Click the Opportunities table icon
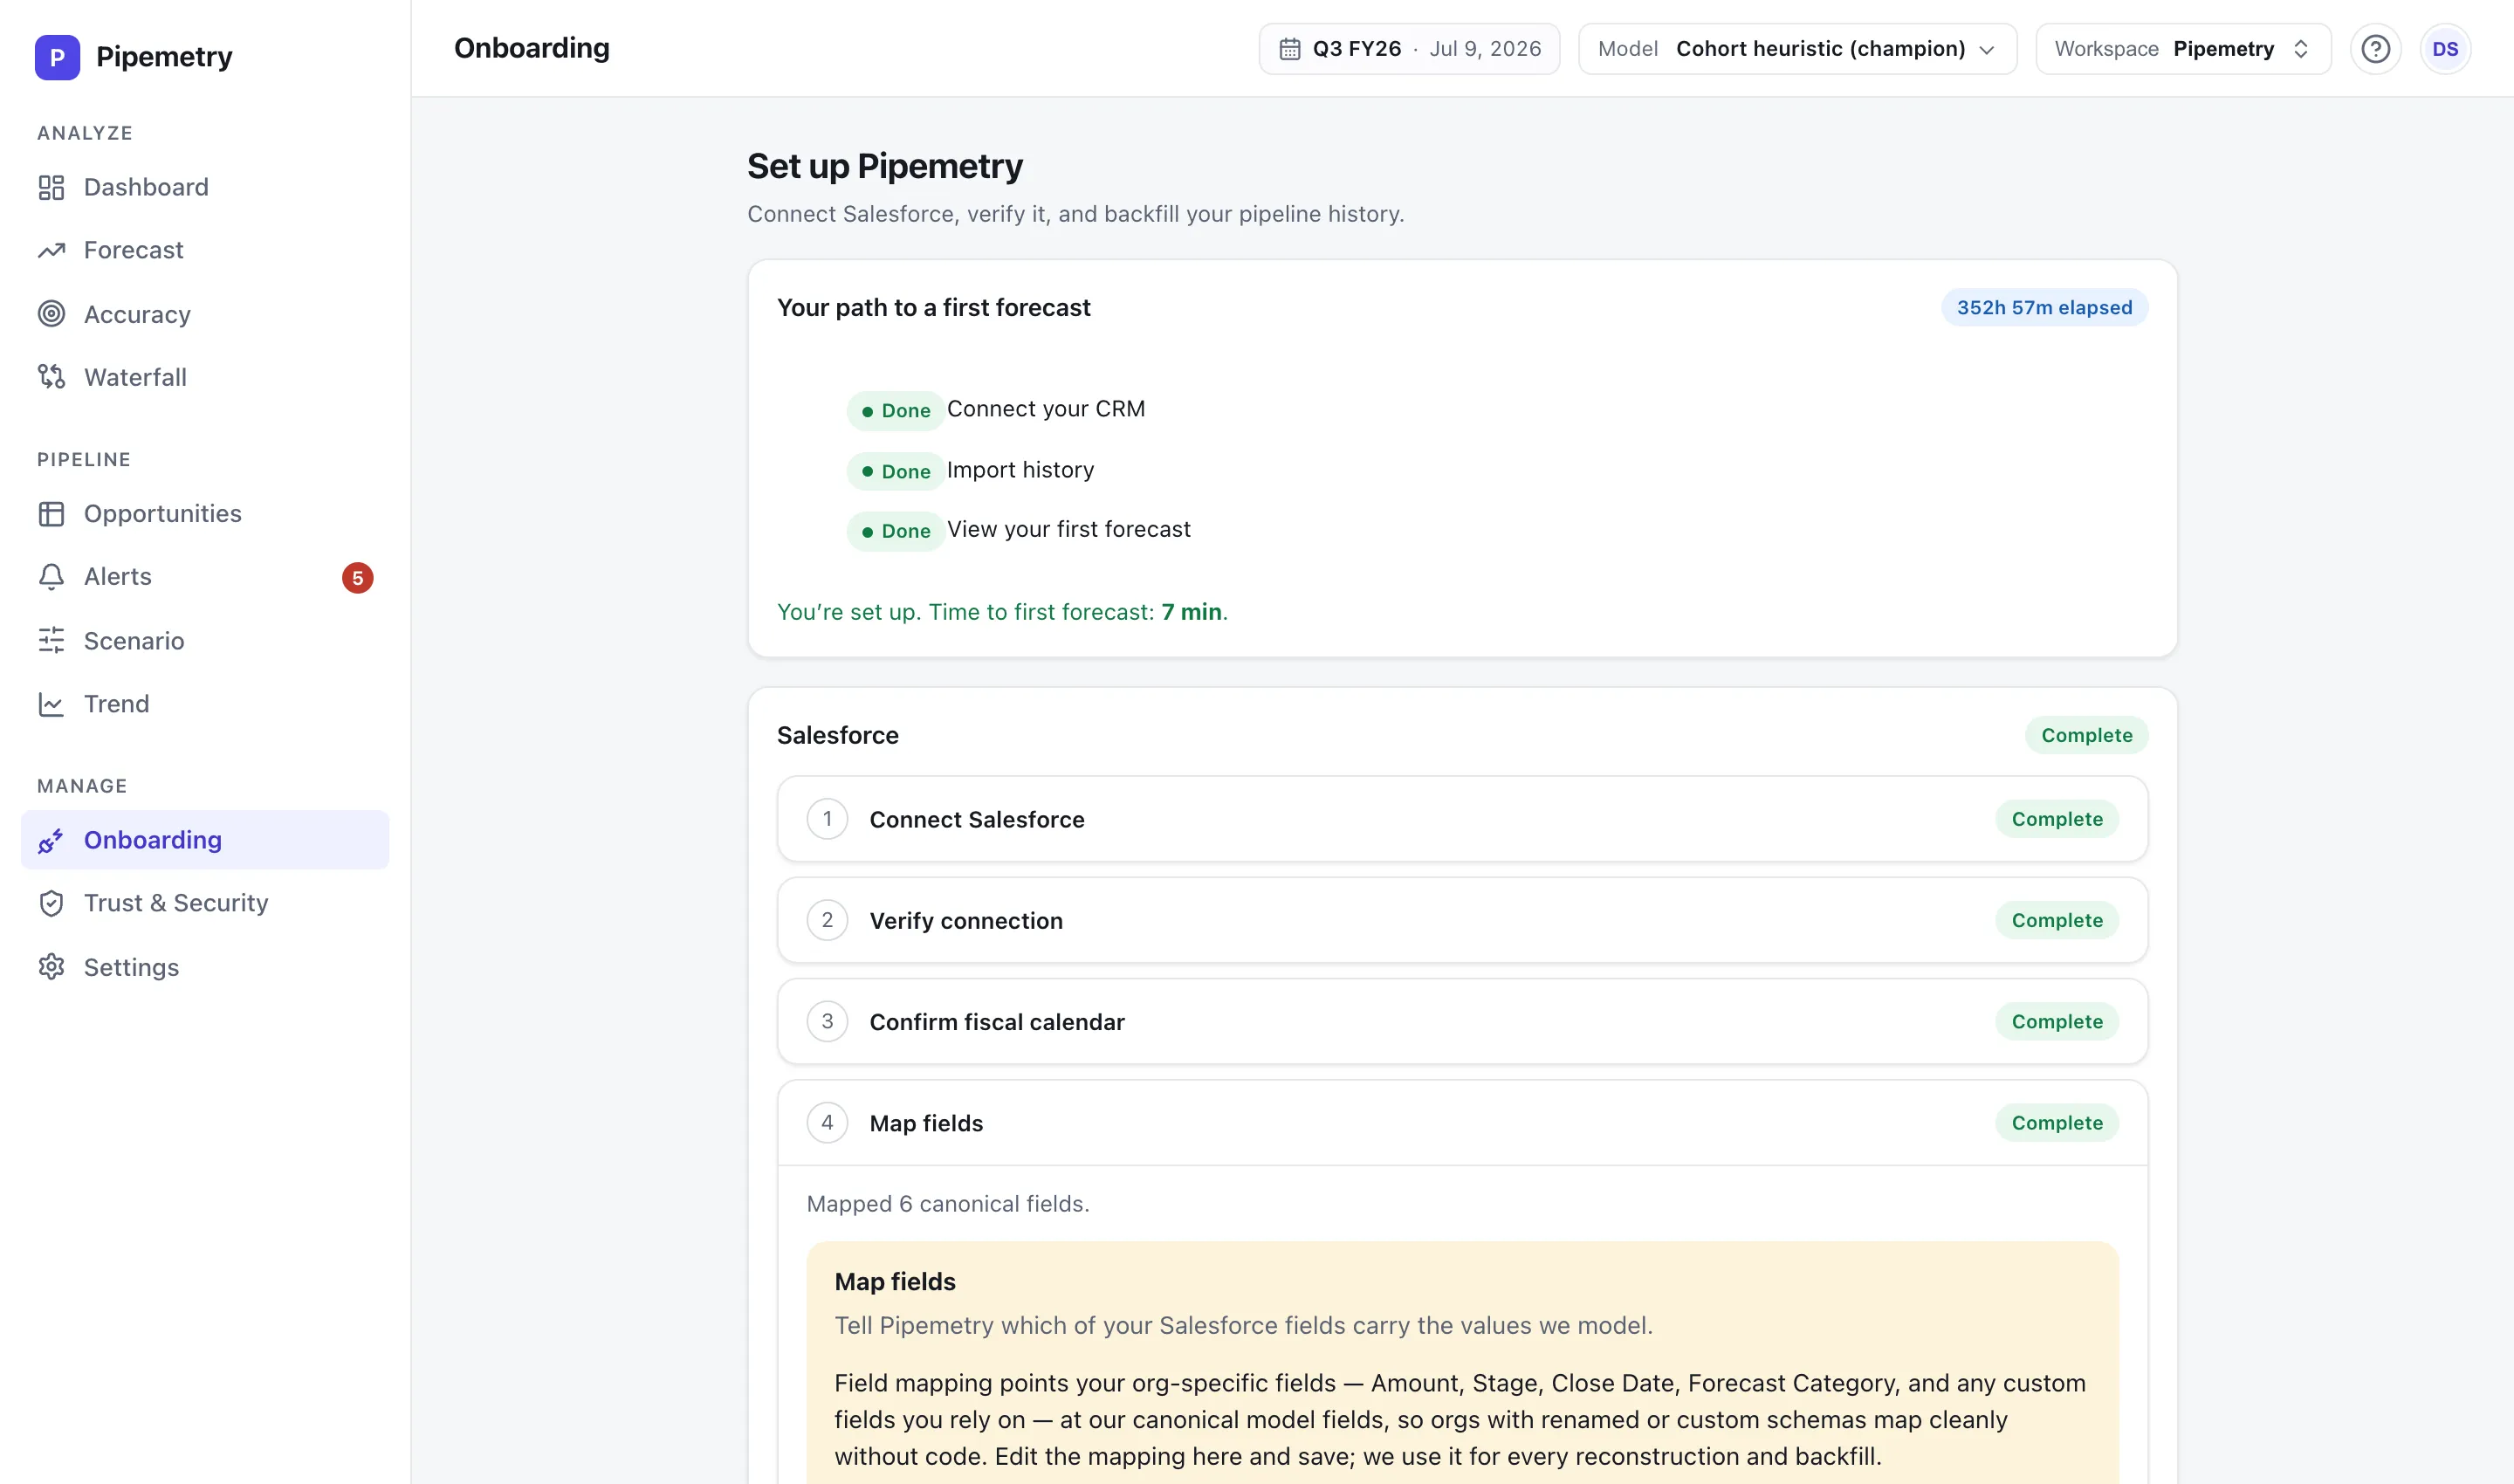 51,514
